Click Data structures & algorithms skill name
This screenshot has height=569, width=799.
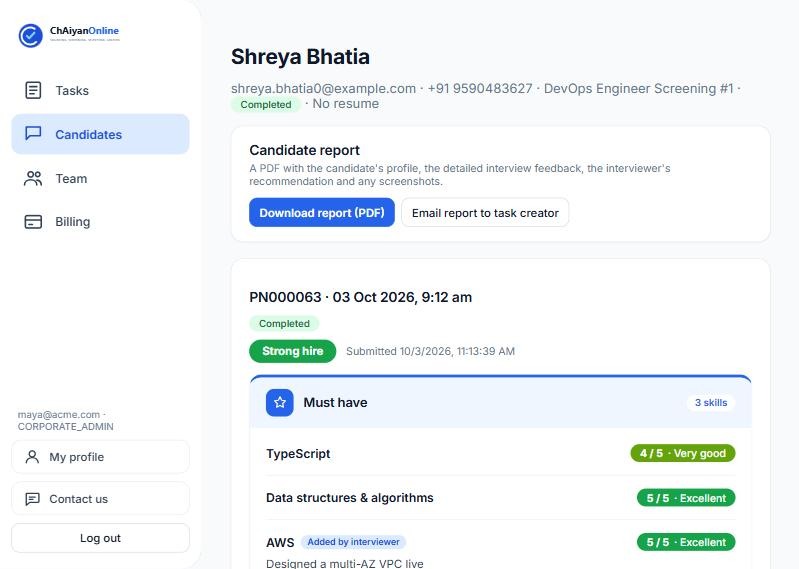tap(350, 498)
